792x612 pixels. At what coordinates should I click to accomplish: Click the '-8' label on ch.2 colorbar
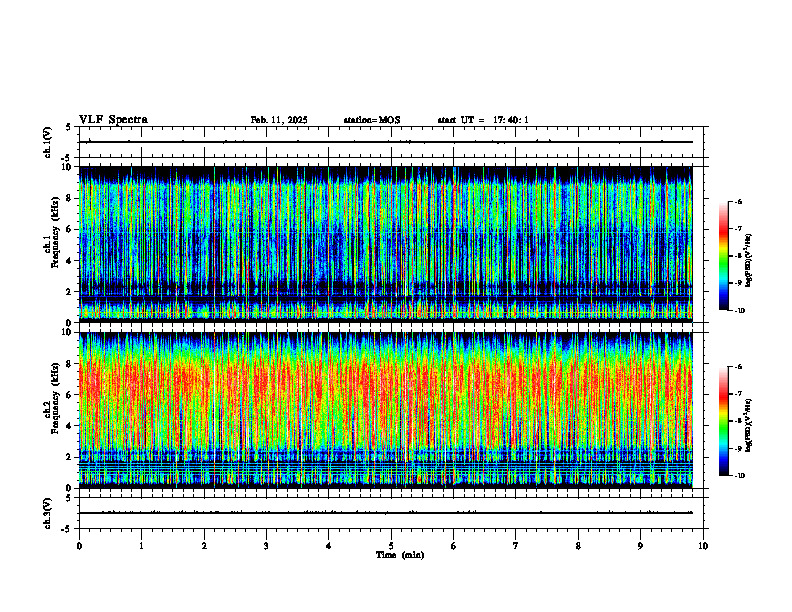(738, 421)
